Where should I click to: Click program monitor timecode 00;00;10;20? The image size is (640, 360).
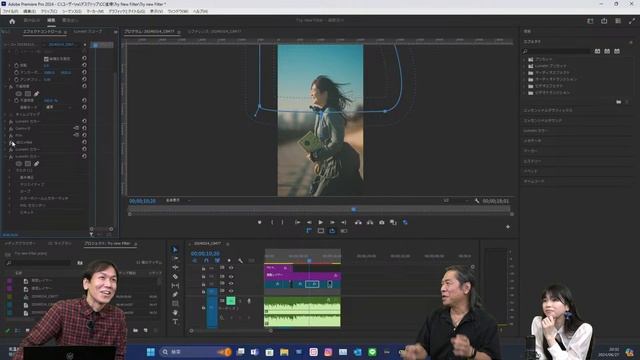click(x=142, y=201)
